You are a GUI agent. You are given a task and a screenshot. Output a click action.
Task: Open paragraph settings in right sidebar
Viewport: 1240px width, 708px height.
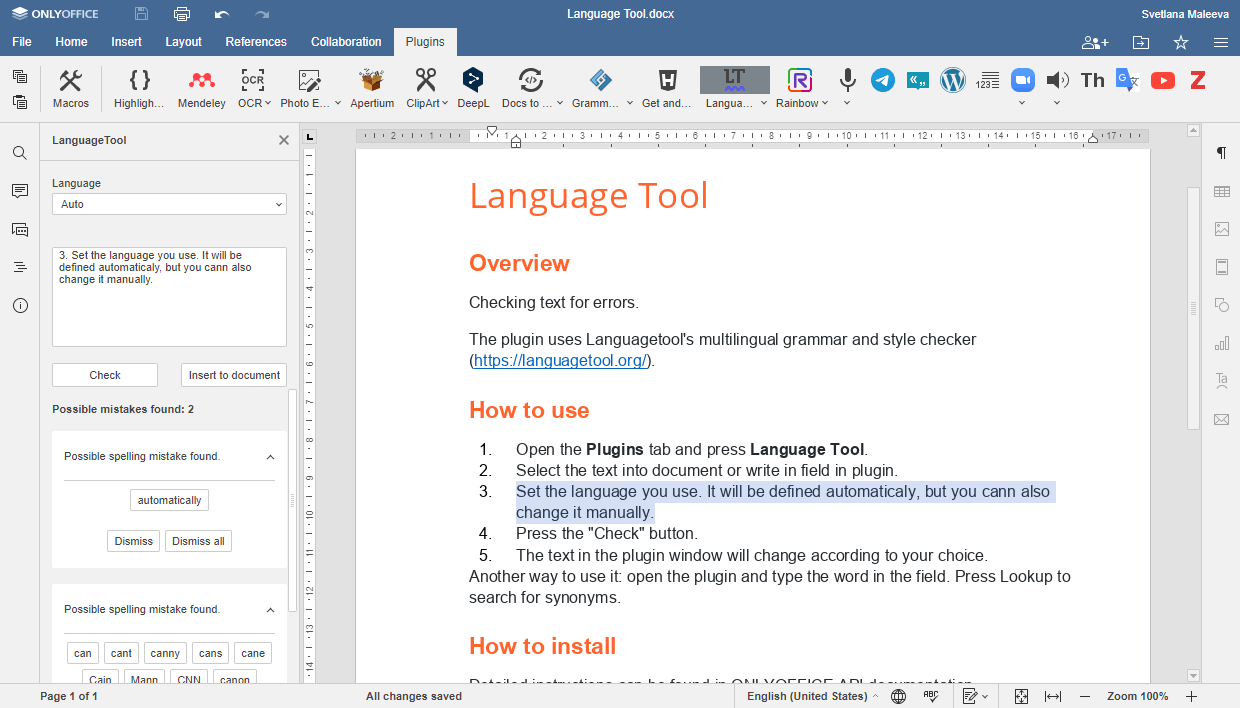tap(1221, 153)
